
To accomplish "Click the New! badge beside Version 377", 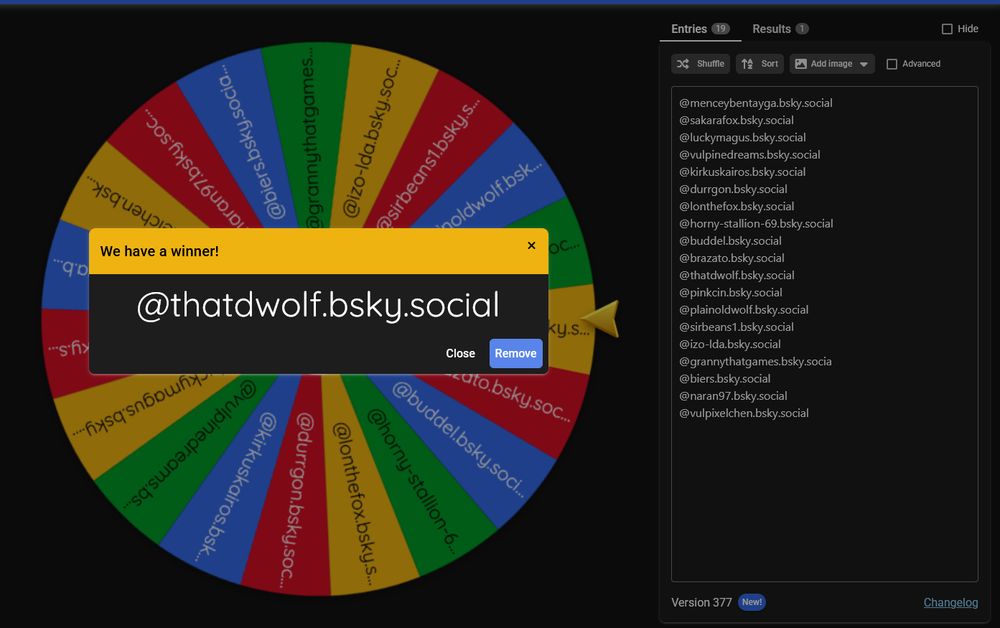I will 752,602.
